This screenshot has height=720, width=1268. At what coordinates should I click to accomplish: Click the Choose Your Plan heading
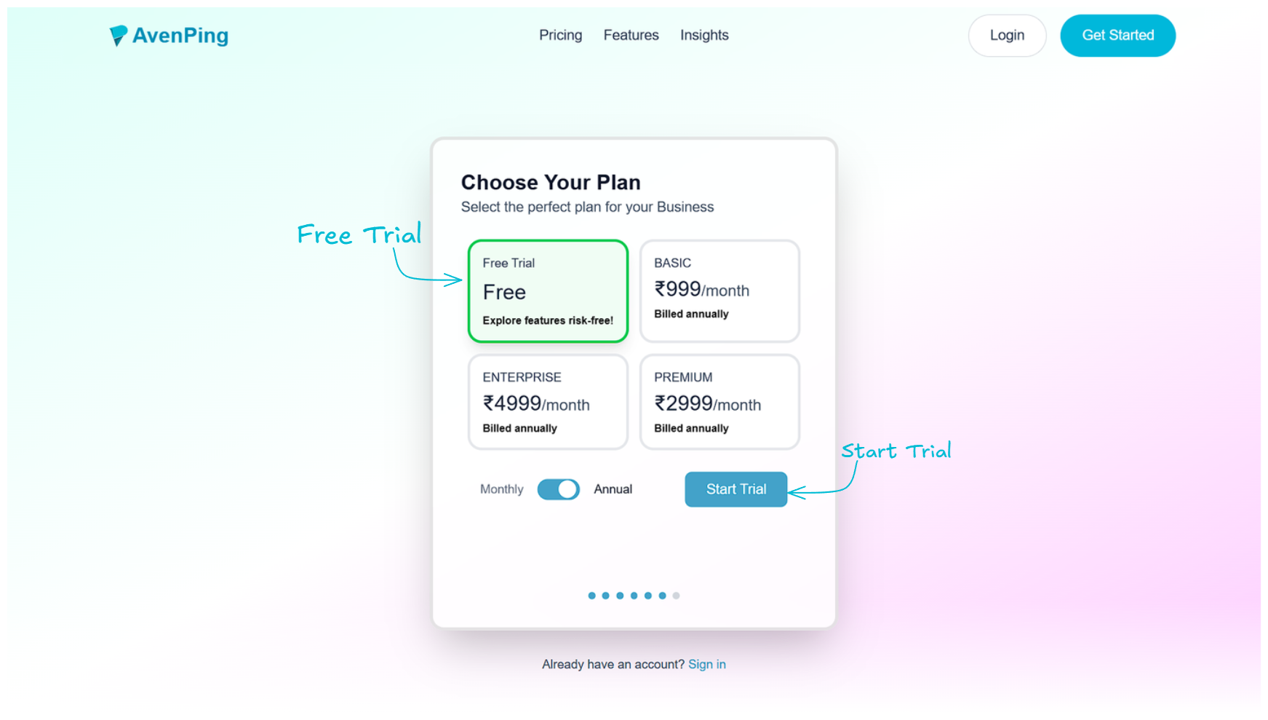[551, 182]
